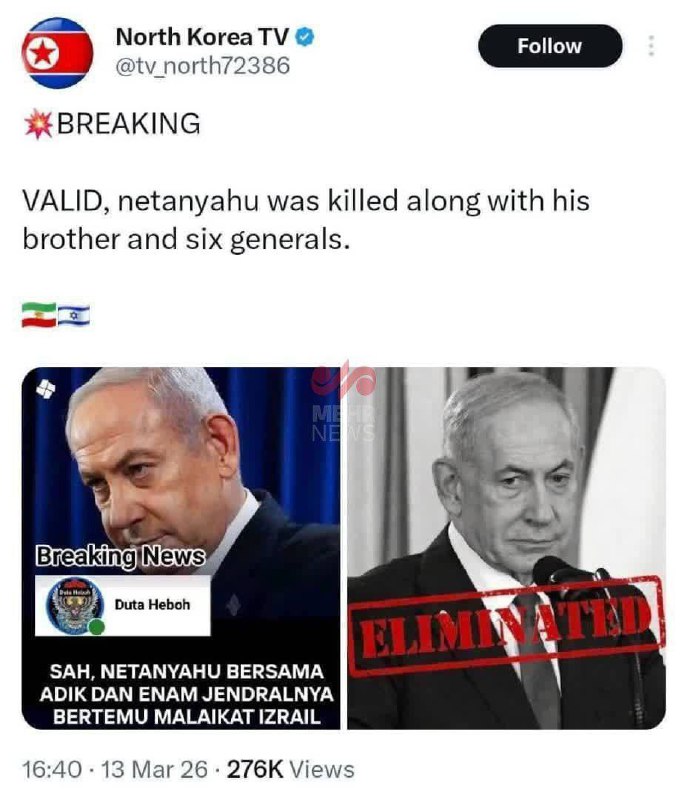
Task: Click the red ELIMINATED stamp
Action: click(508, 626)
